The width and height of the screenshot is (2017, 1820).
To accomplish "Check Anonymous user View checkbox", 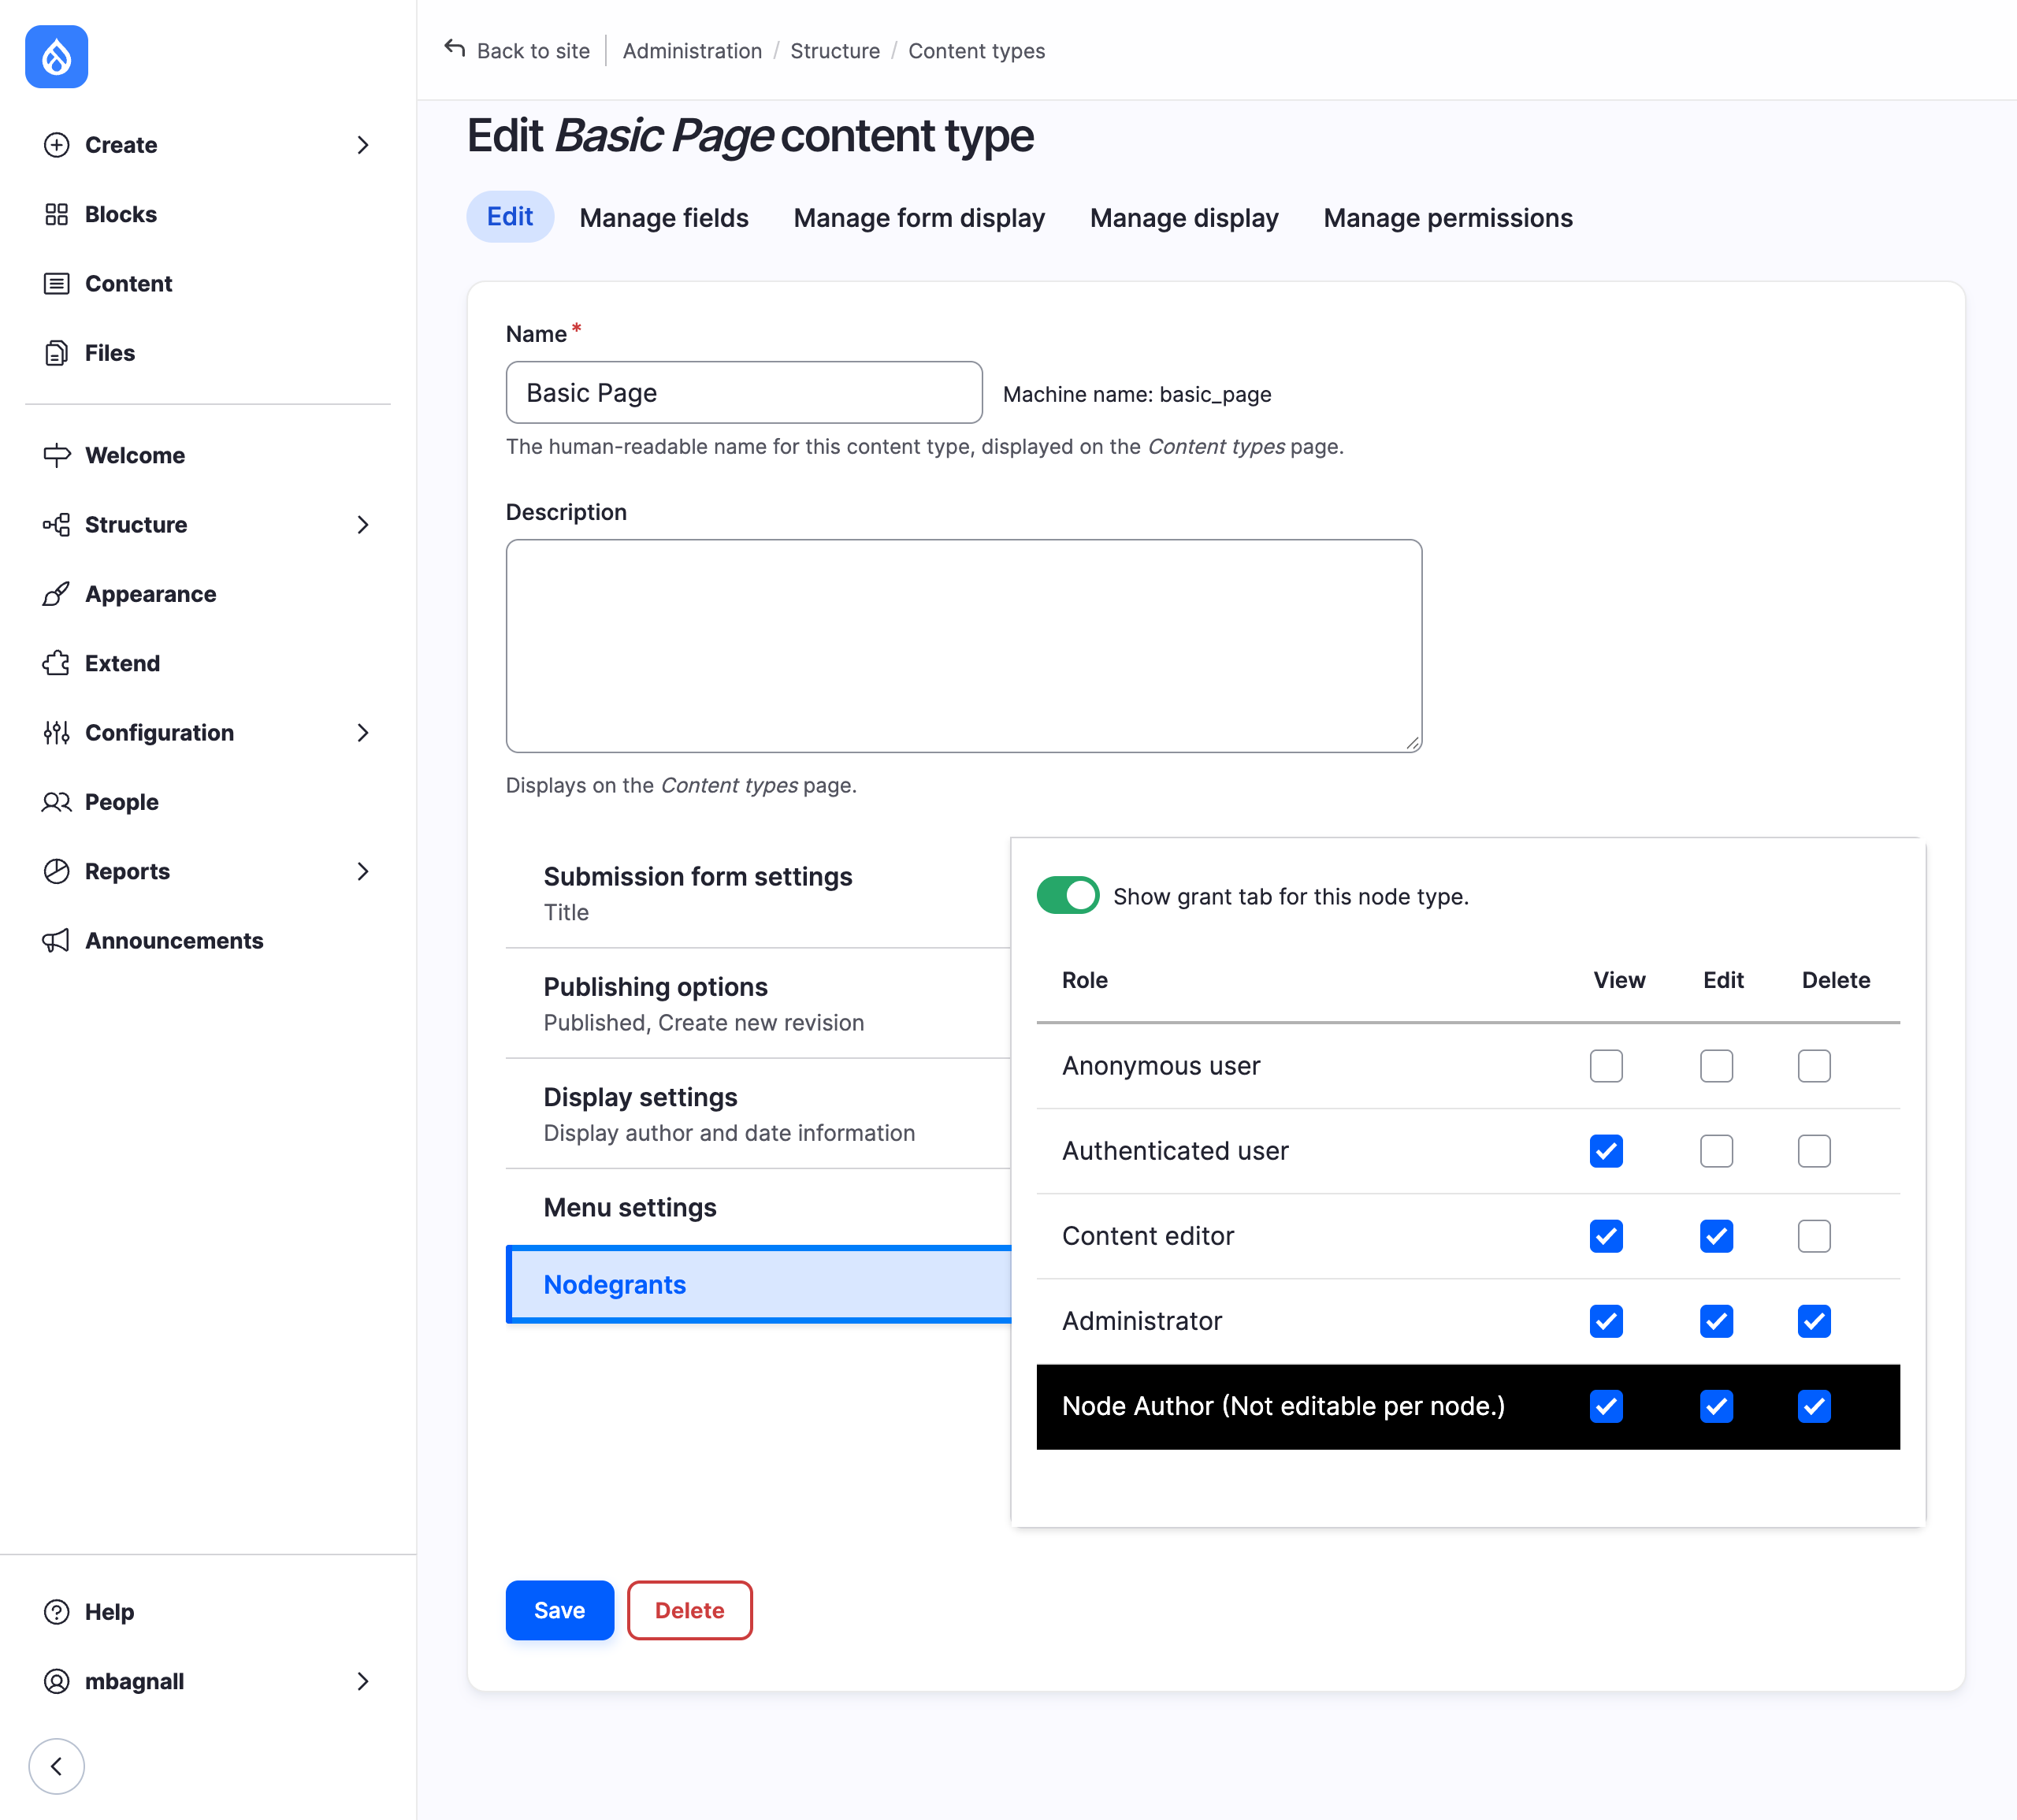I will (x=1606, y=1066).
